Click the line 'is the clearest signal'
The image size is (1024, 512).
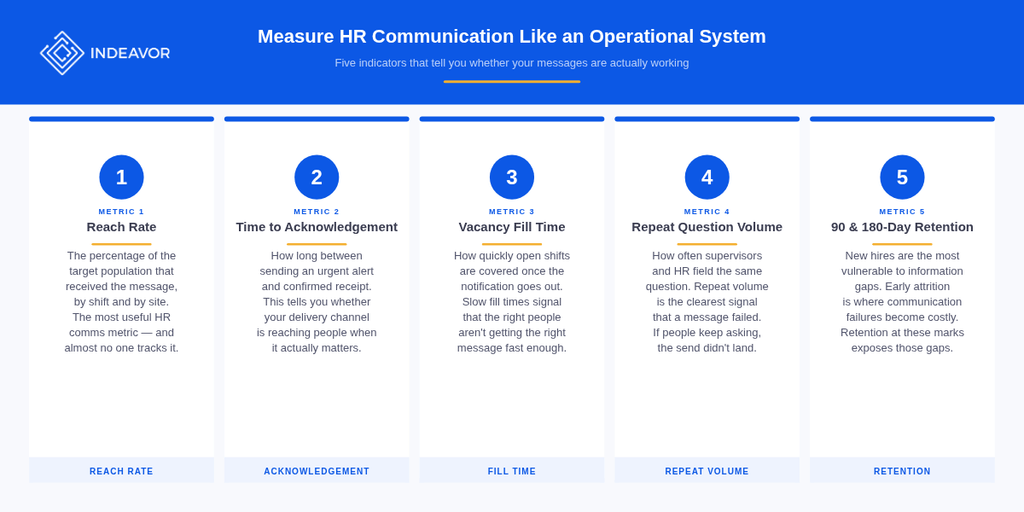coord(707,302)
